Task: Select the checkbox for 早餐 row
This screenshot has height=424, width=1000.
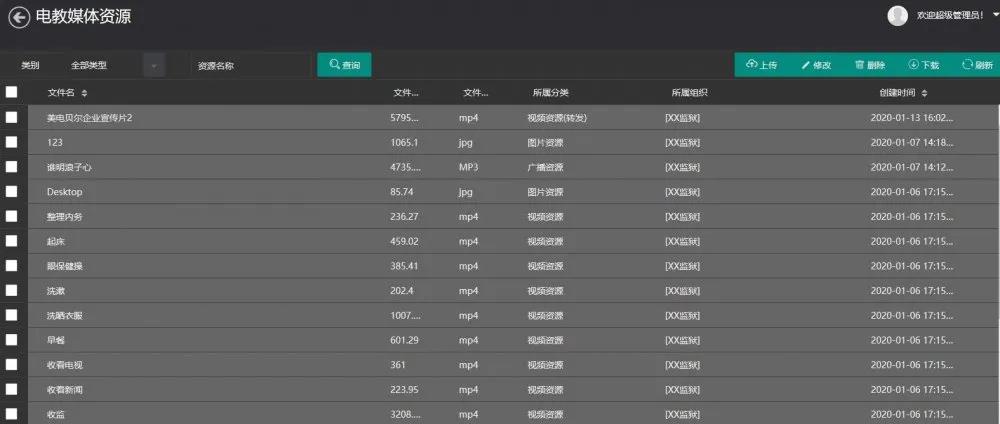Action: (x=11, y=339)
